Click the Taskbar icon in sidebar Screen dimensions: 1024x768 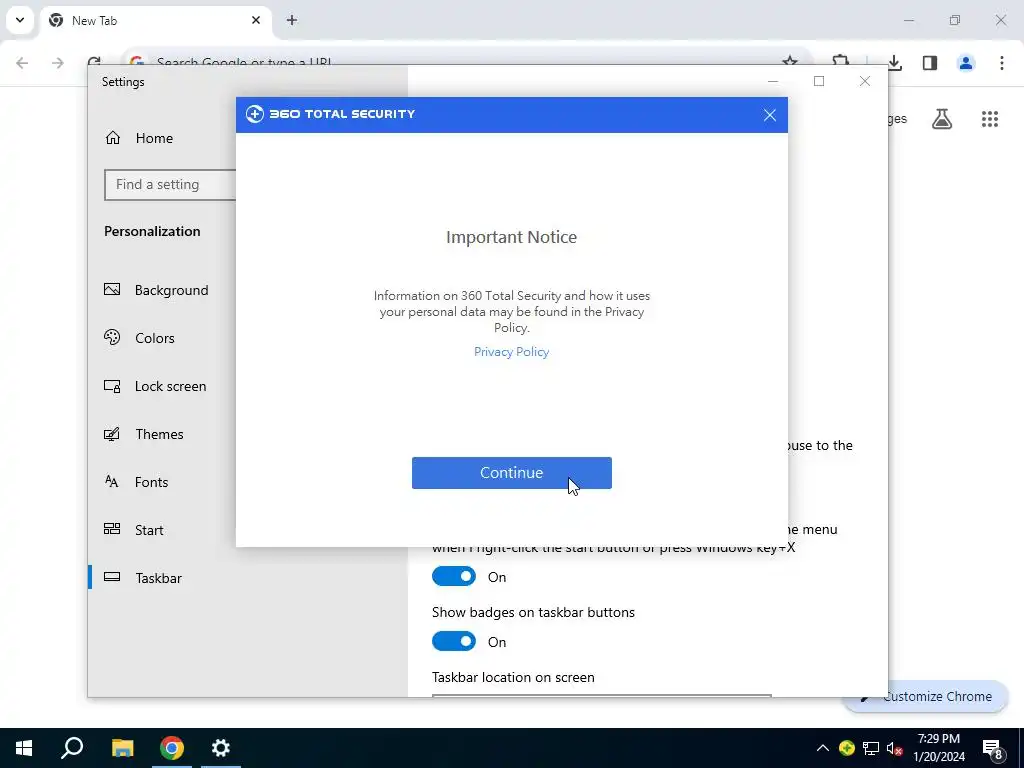(112, 577)
